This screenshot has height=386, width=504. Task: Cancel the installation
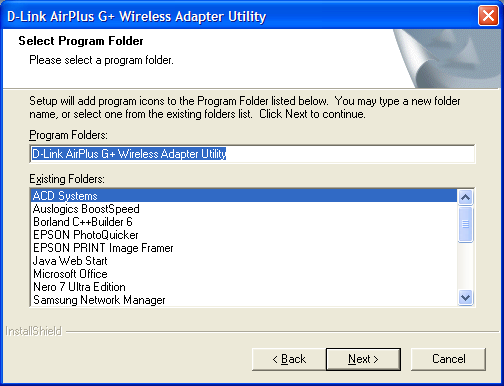pos(448,359)
